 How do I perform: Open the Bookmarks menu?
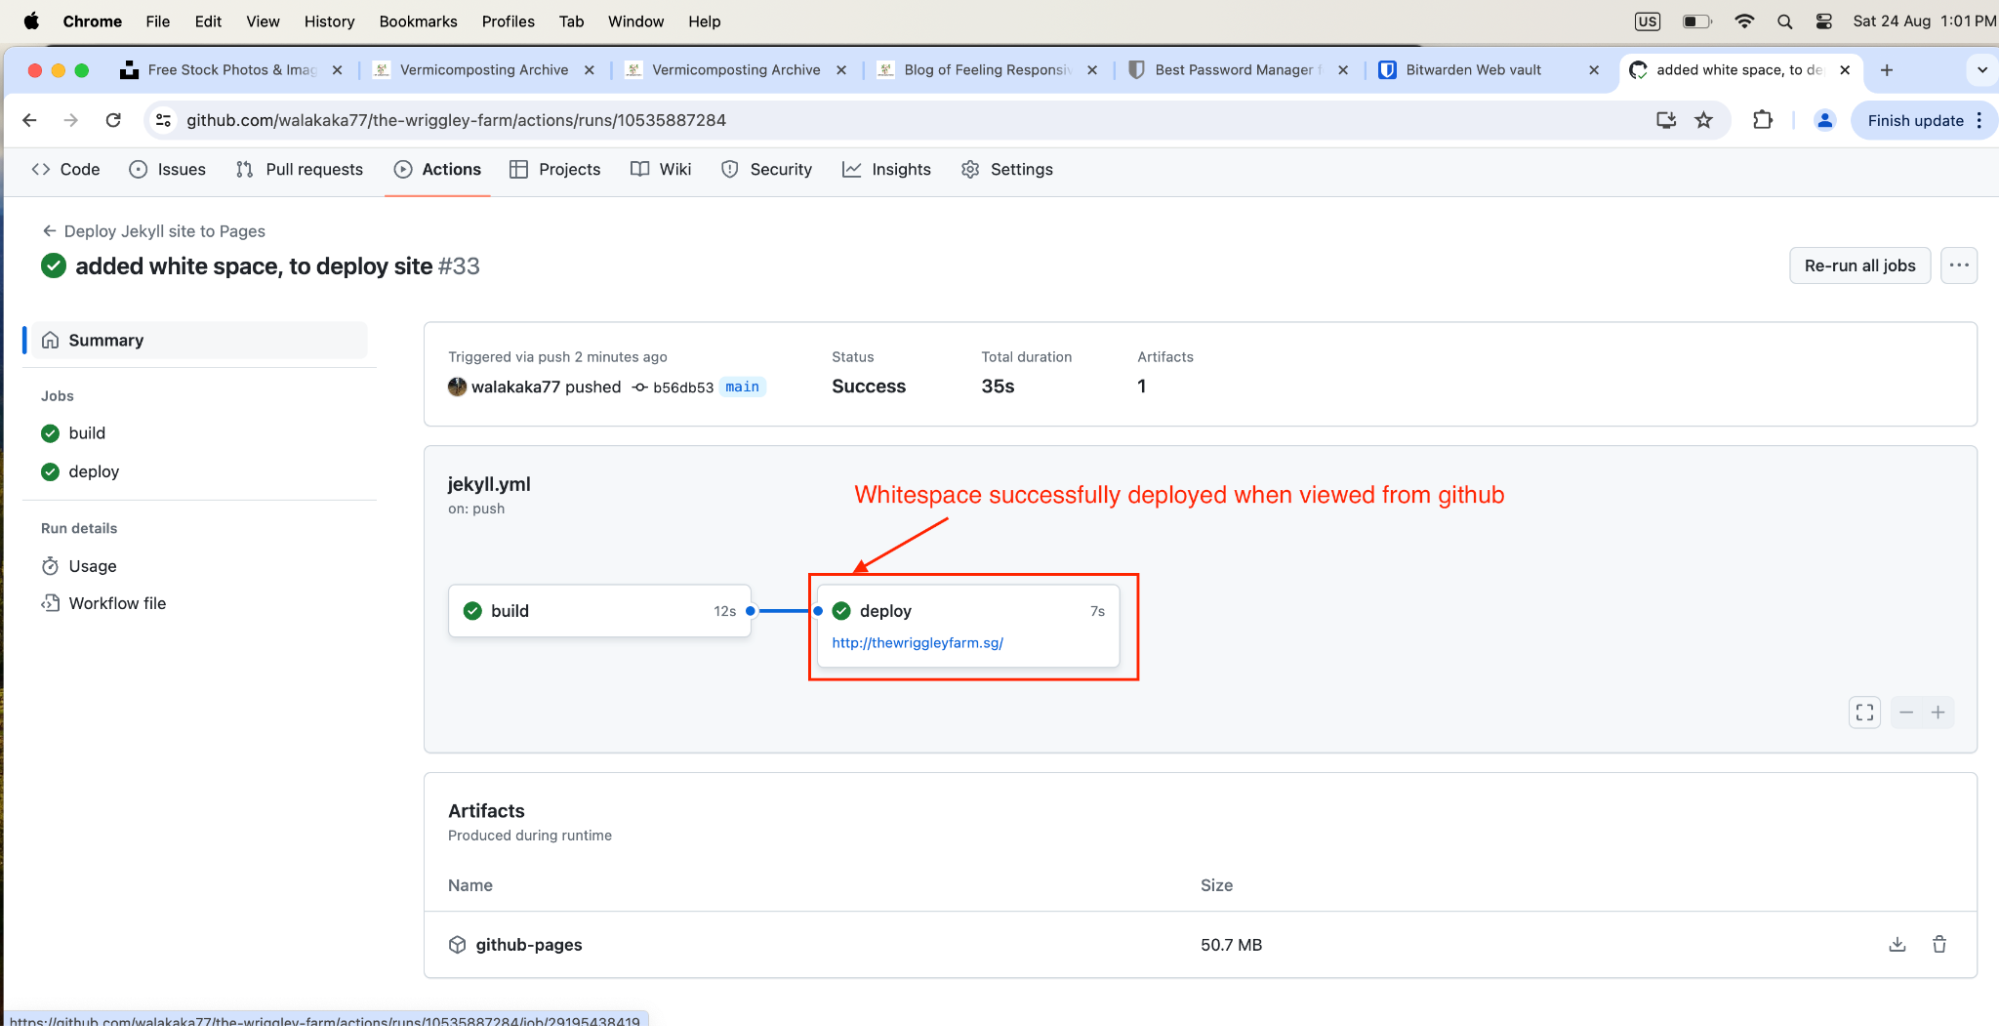click(x=418, y=21)
